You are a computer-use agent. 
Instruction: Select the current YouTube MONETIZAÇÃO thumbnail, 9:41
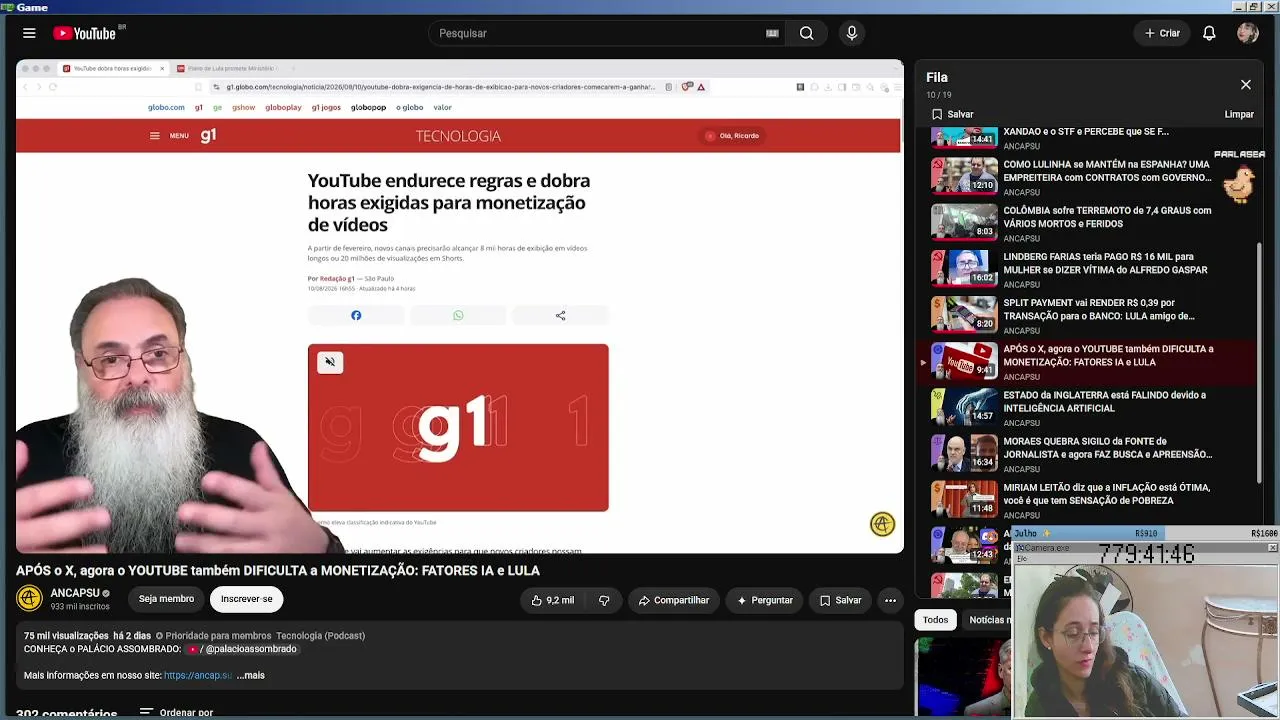tap(964, 360)
